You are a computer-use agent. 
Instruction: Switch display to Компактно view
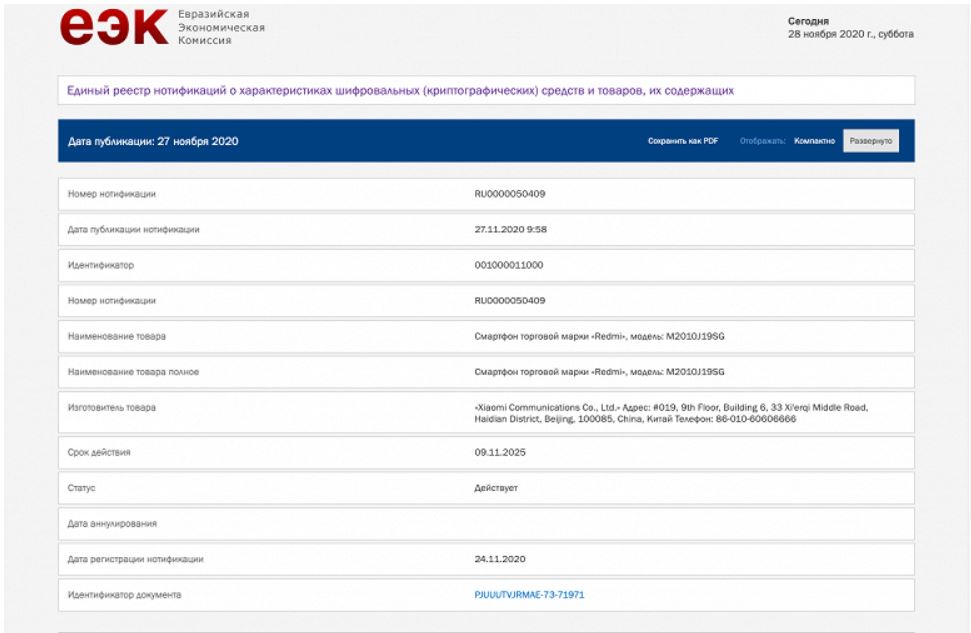tap(814, 141)
